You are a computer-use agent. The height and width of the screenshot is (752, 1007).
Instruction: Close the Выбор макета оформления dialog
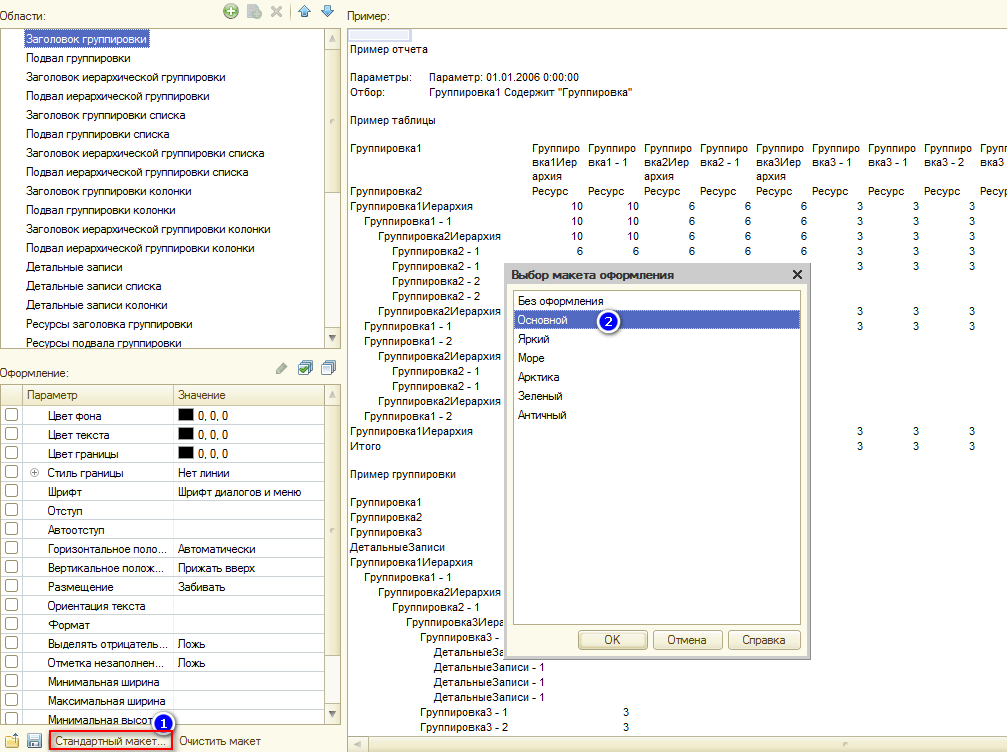tap(797, 274)
